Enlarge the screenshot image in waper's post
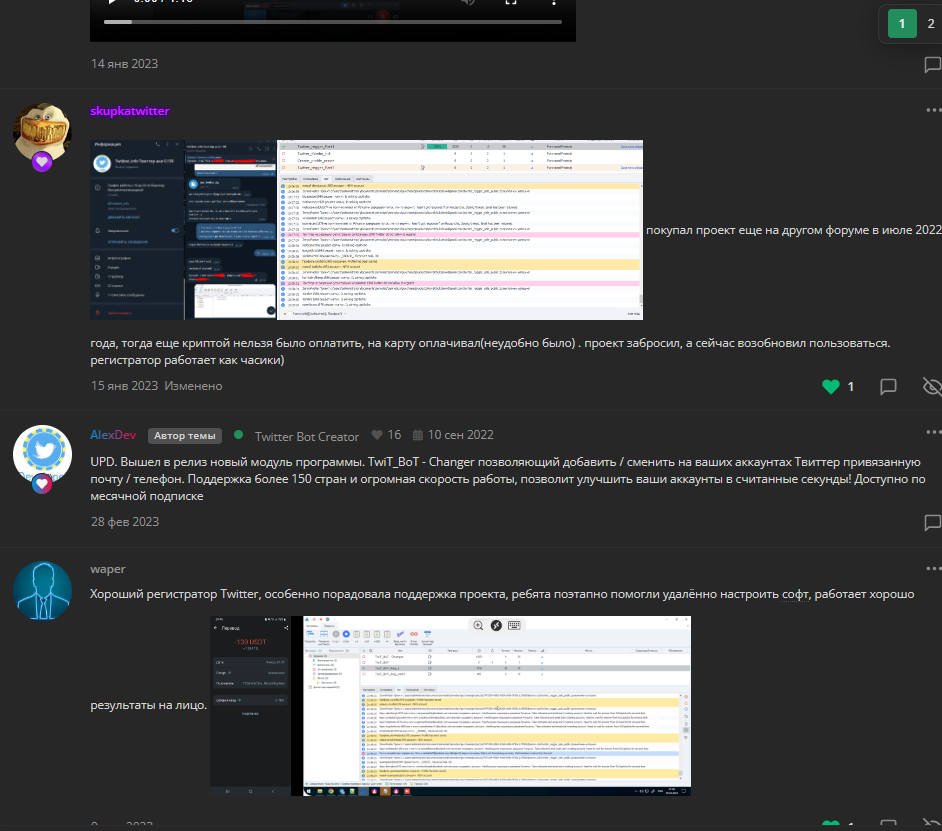This screenshot has width=942, height=831. (451, 706)
